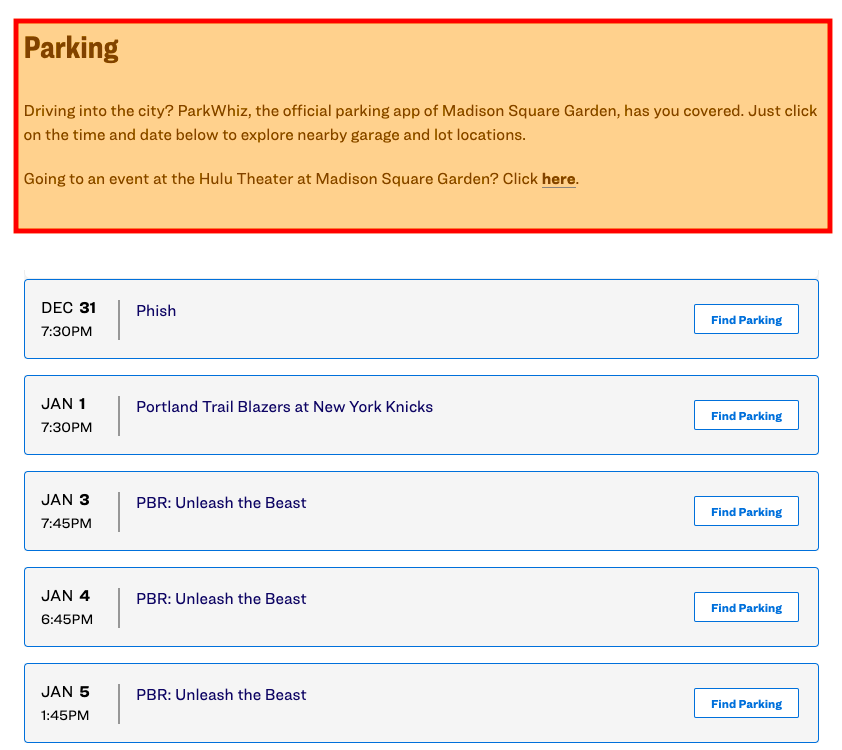Viewport: 842px width, 750px height.
Task: Click the 1:45PM time text
Action: point(65,716)
